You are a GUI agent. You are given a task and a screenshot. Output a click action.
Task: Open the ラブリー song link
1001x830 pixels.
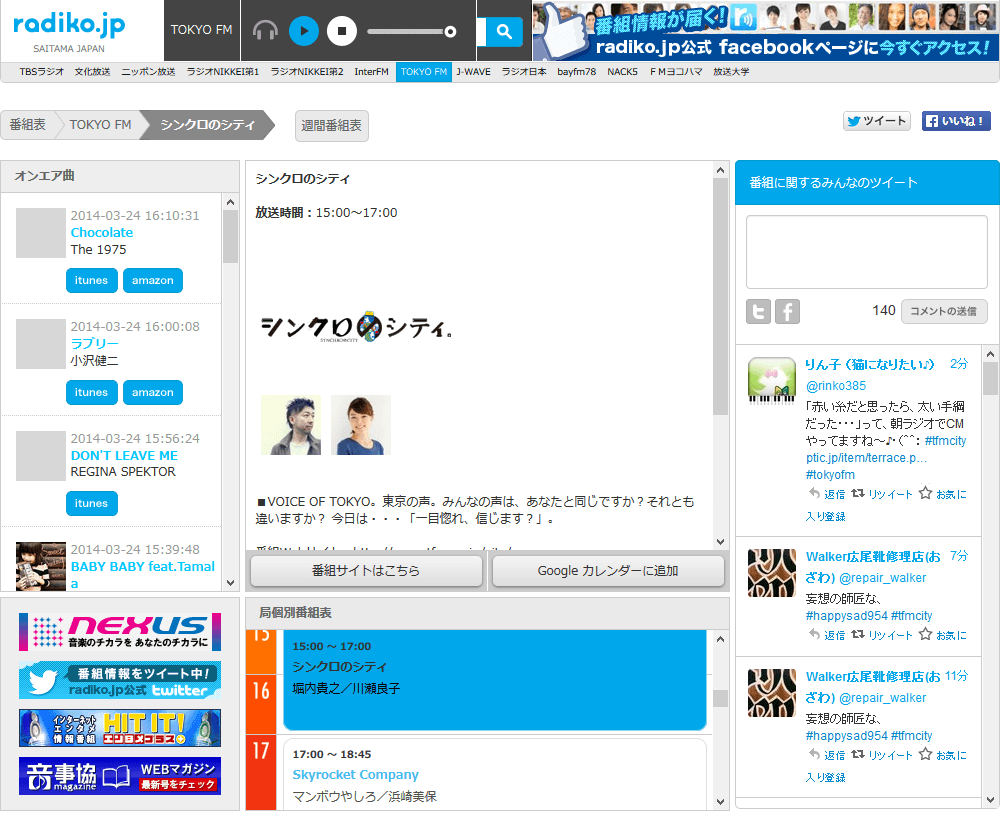pyautogui.click(x=94, y=343)
